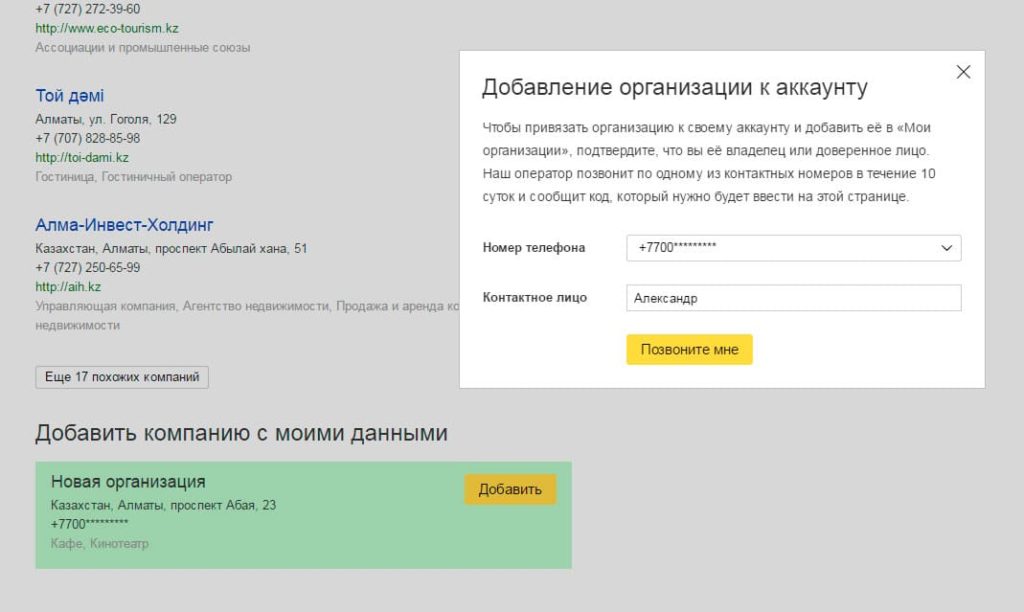Click the Кафе, Кинотеатр category text
This screenshot has height=612, width=1024.
(x=100, y=543)
